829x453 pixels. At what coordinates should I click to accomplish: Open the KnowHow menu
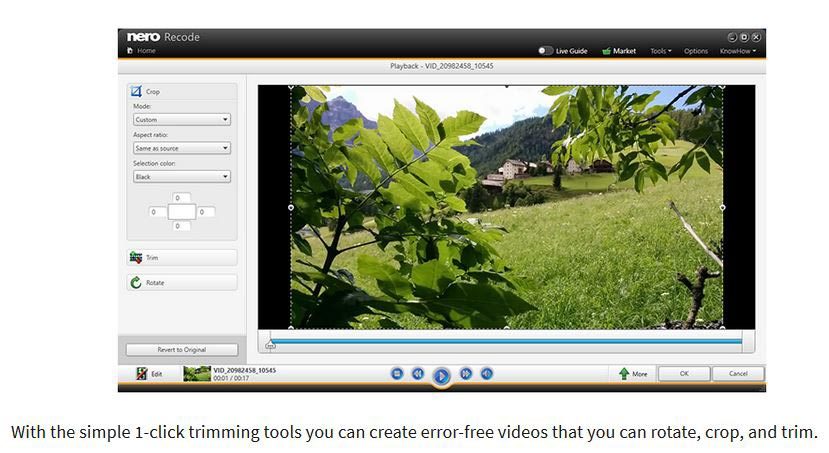tap(738, 51)
